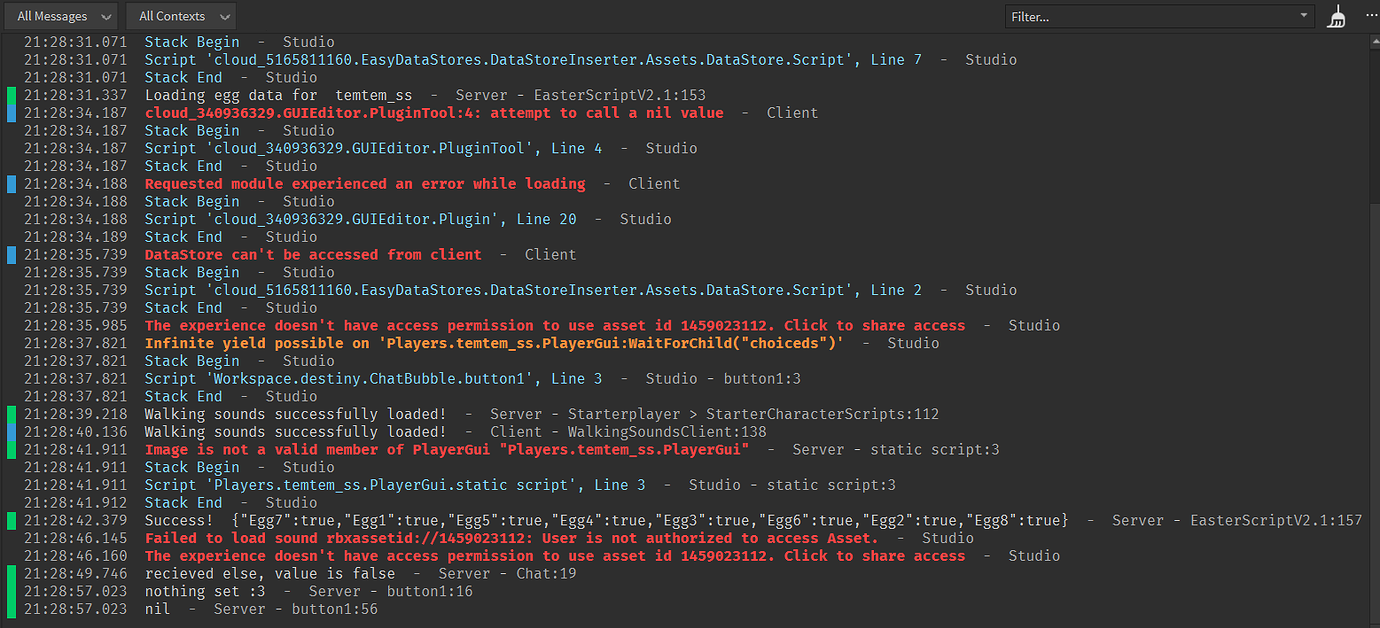Click blue marker next to the Requested module error
1380x628 pixels.
tap(11, 183)
